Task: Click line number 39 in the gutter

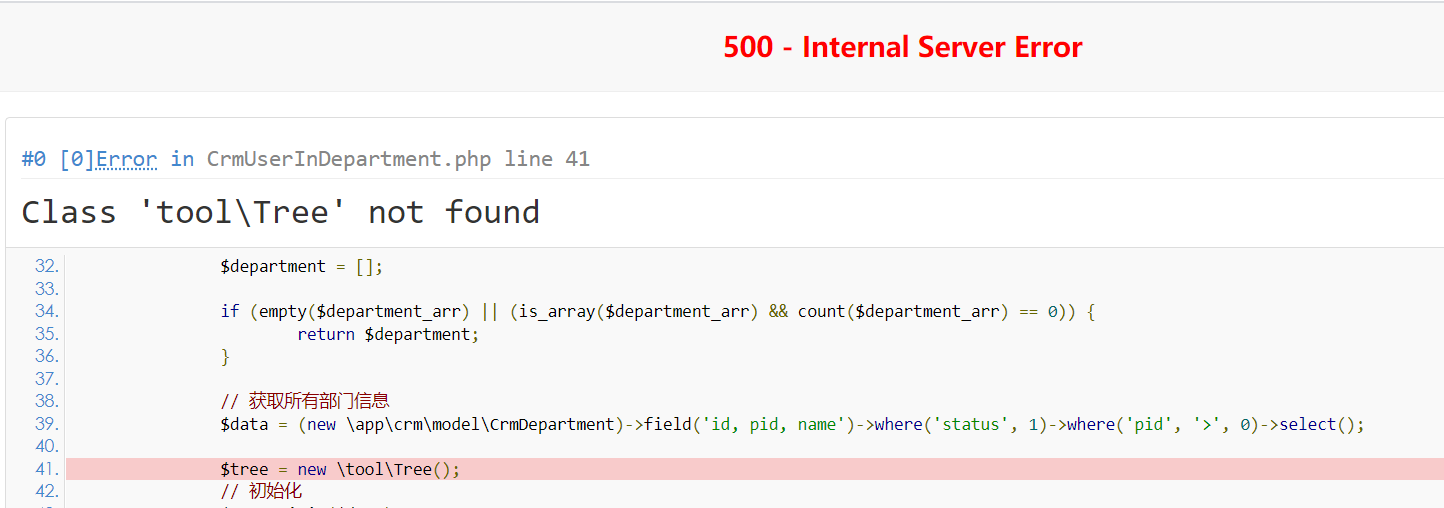Action: click(46, 424)
